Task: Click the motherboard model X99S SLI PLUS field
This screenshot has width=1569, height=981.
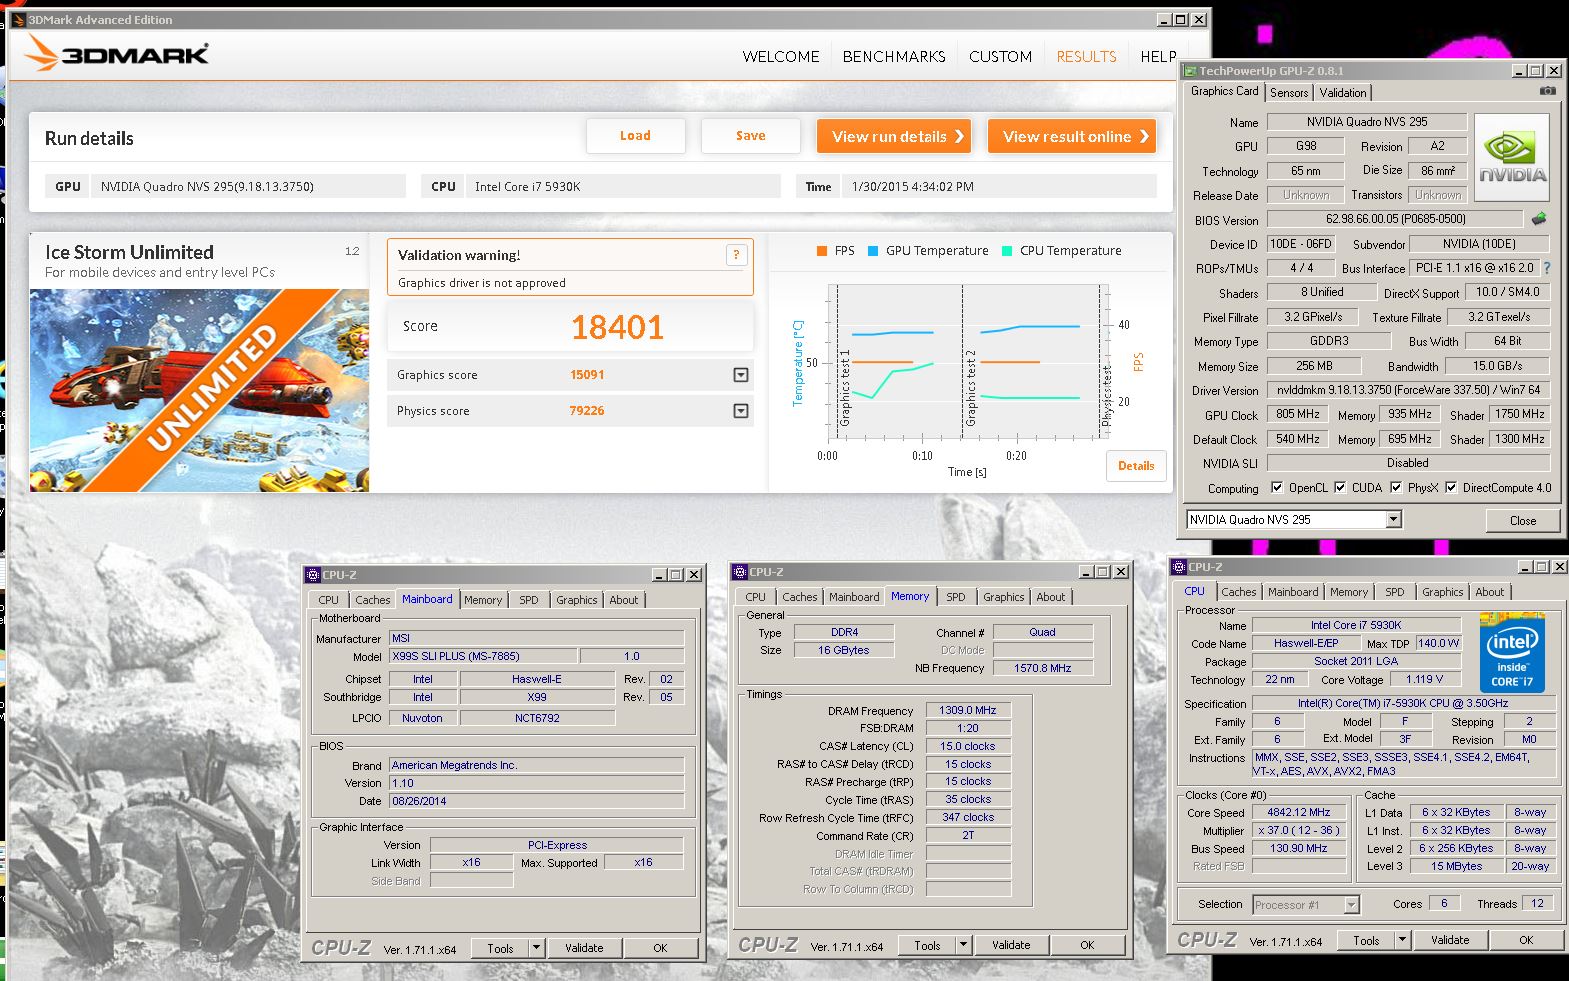Action: point(483,656)
